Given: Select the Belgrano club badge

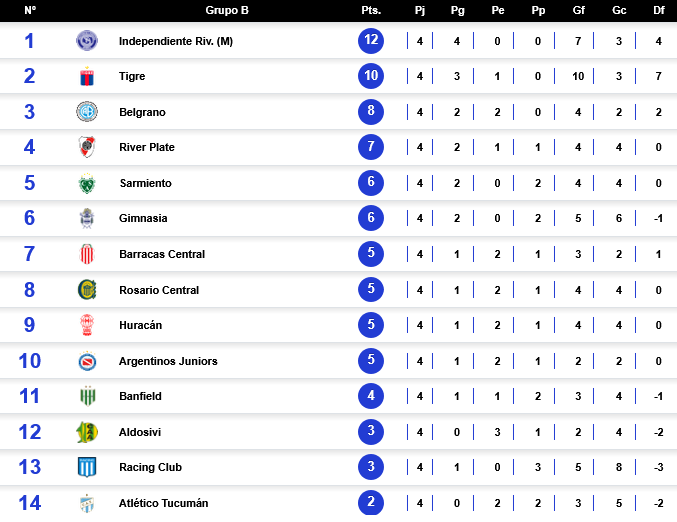Looking at the screenshot, I should pos(87,112).
